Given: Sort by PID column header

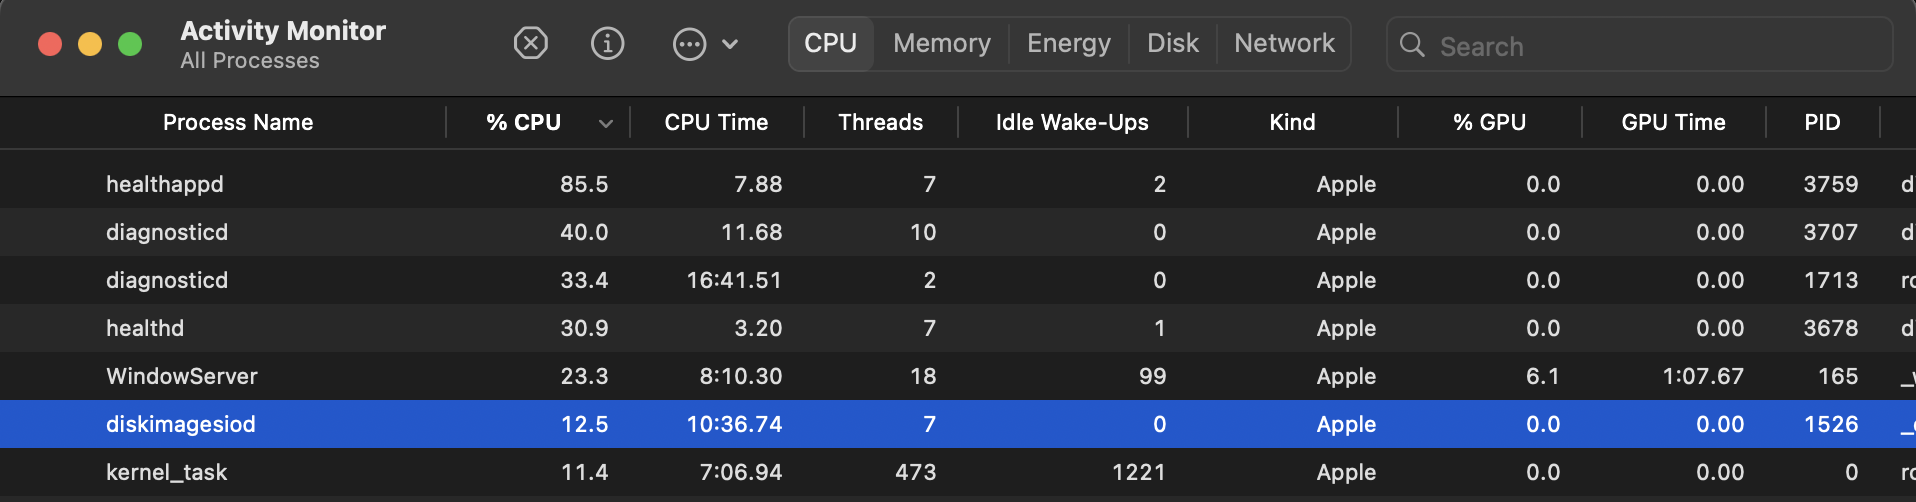Looking at the screenshot, I should click(1822, 123).
